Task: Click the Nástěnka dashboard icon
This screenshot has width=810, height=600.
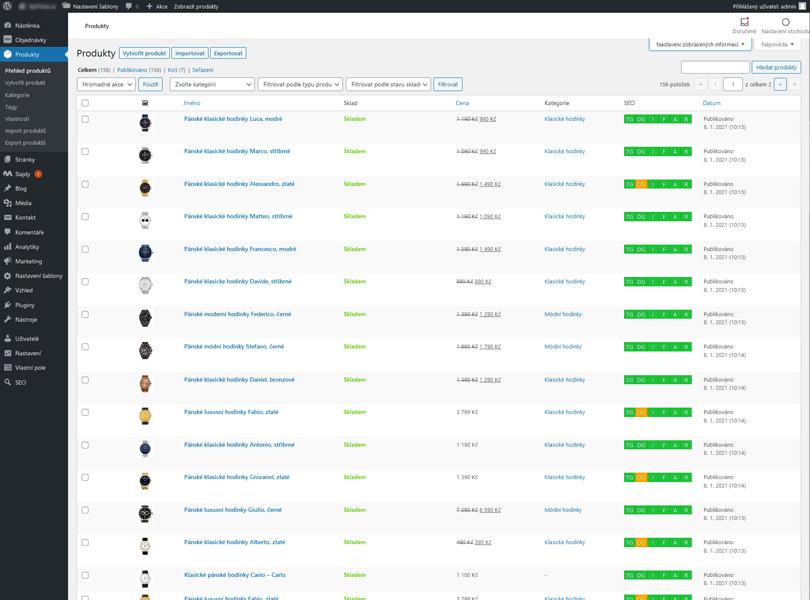Action: point(8,25)
